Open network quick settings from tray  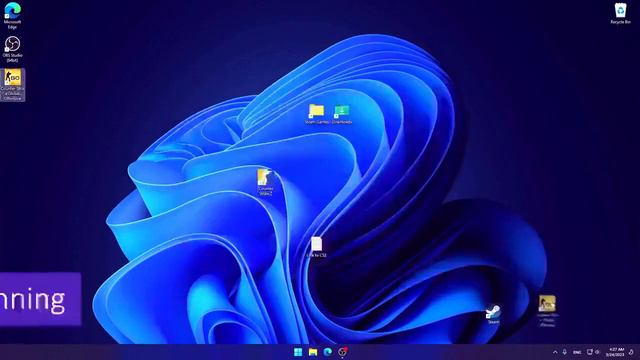[590, 352]
